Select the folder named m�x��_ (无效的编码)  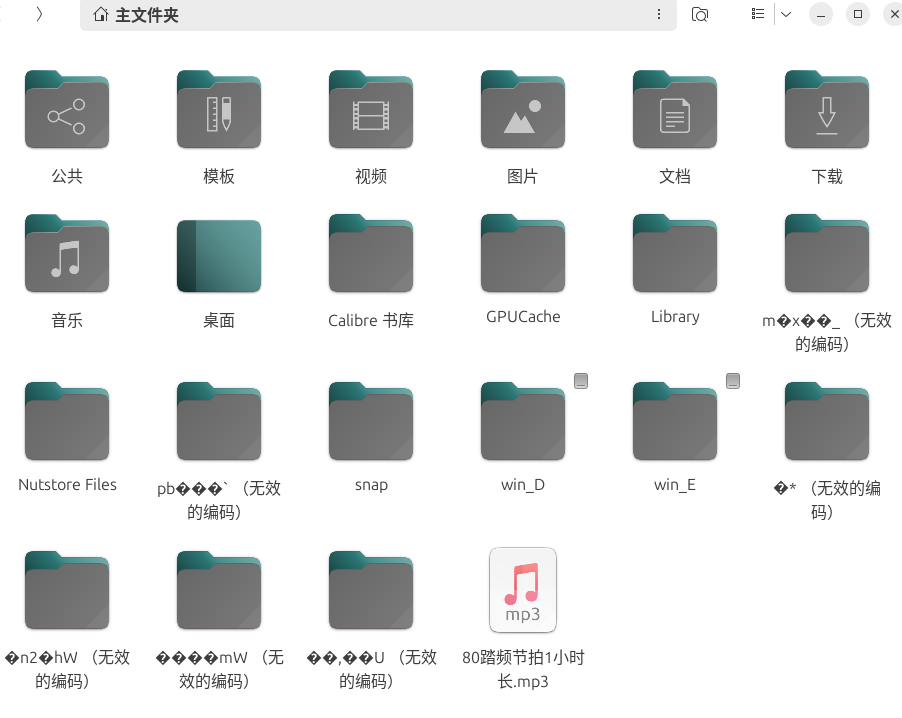click(827, 253)
